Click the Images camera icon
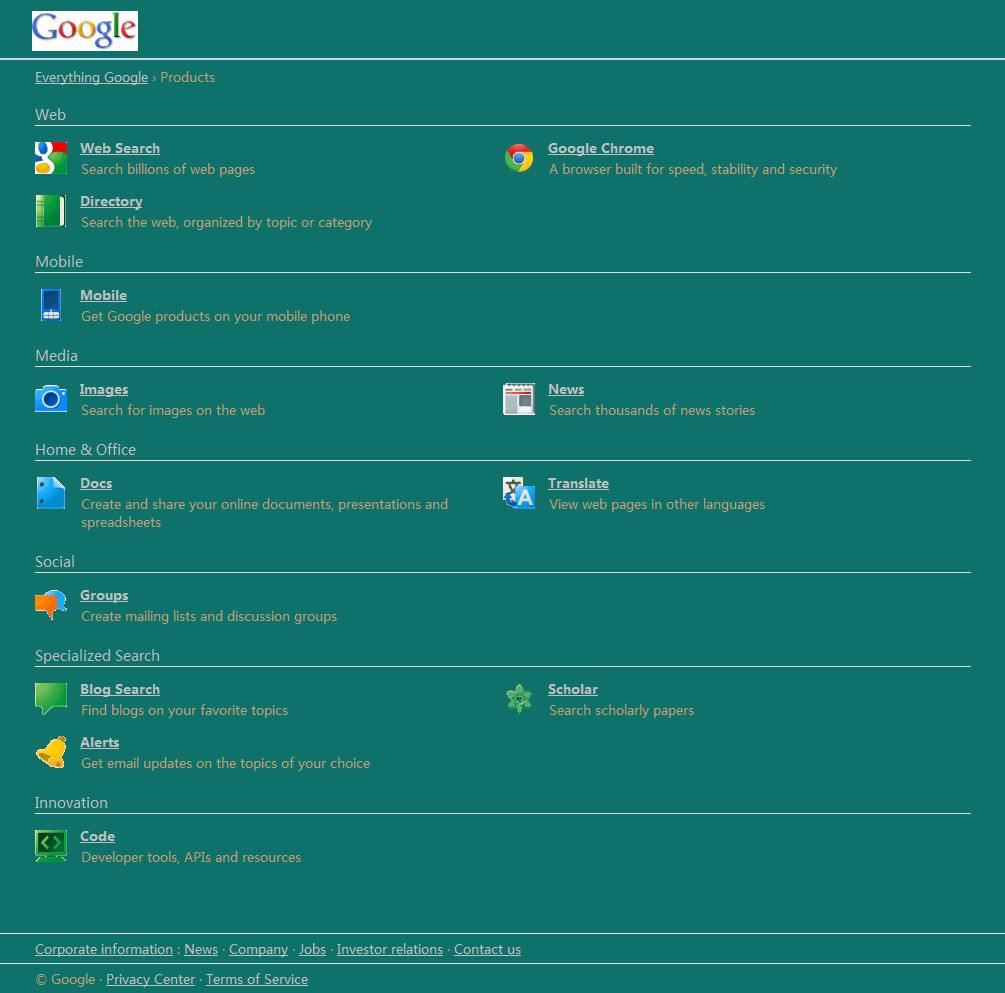This screenshot has width=1005, height=993. (x=51, y=399)
